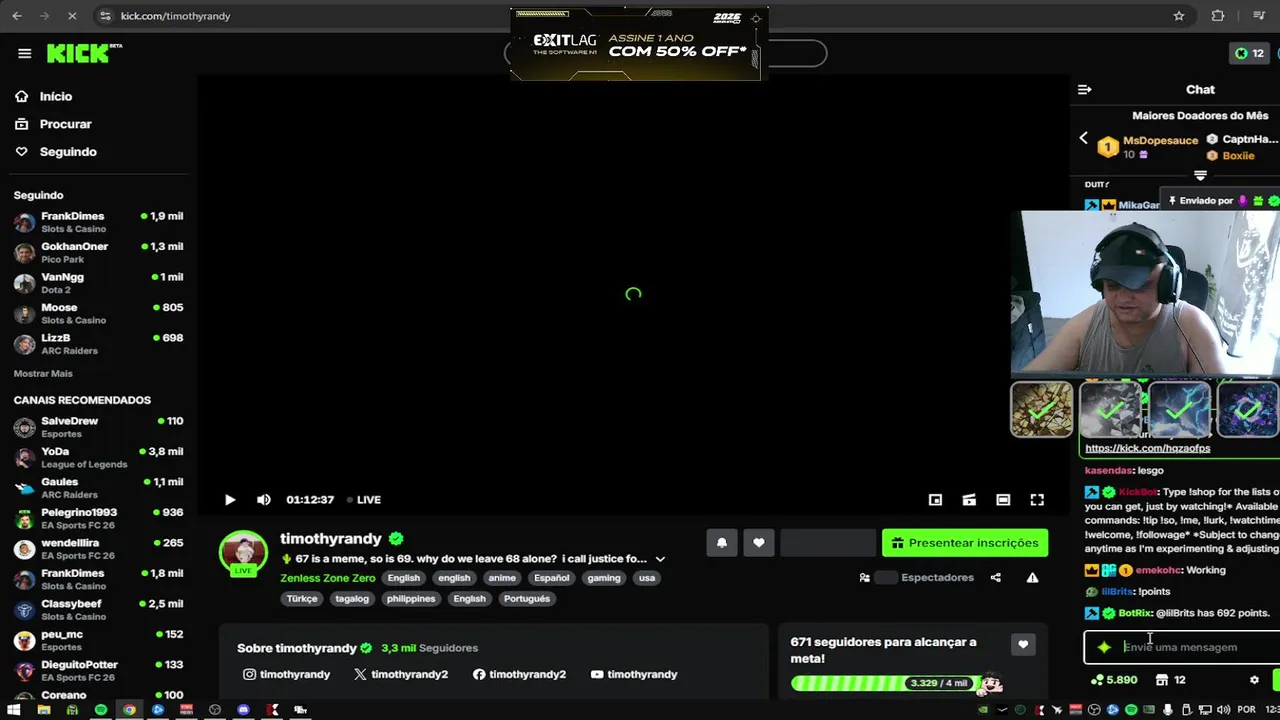Collapse the chat panel
The width and height of the screenshot is (1280, 720).
(x=1084, y=90)
